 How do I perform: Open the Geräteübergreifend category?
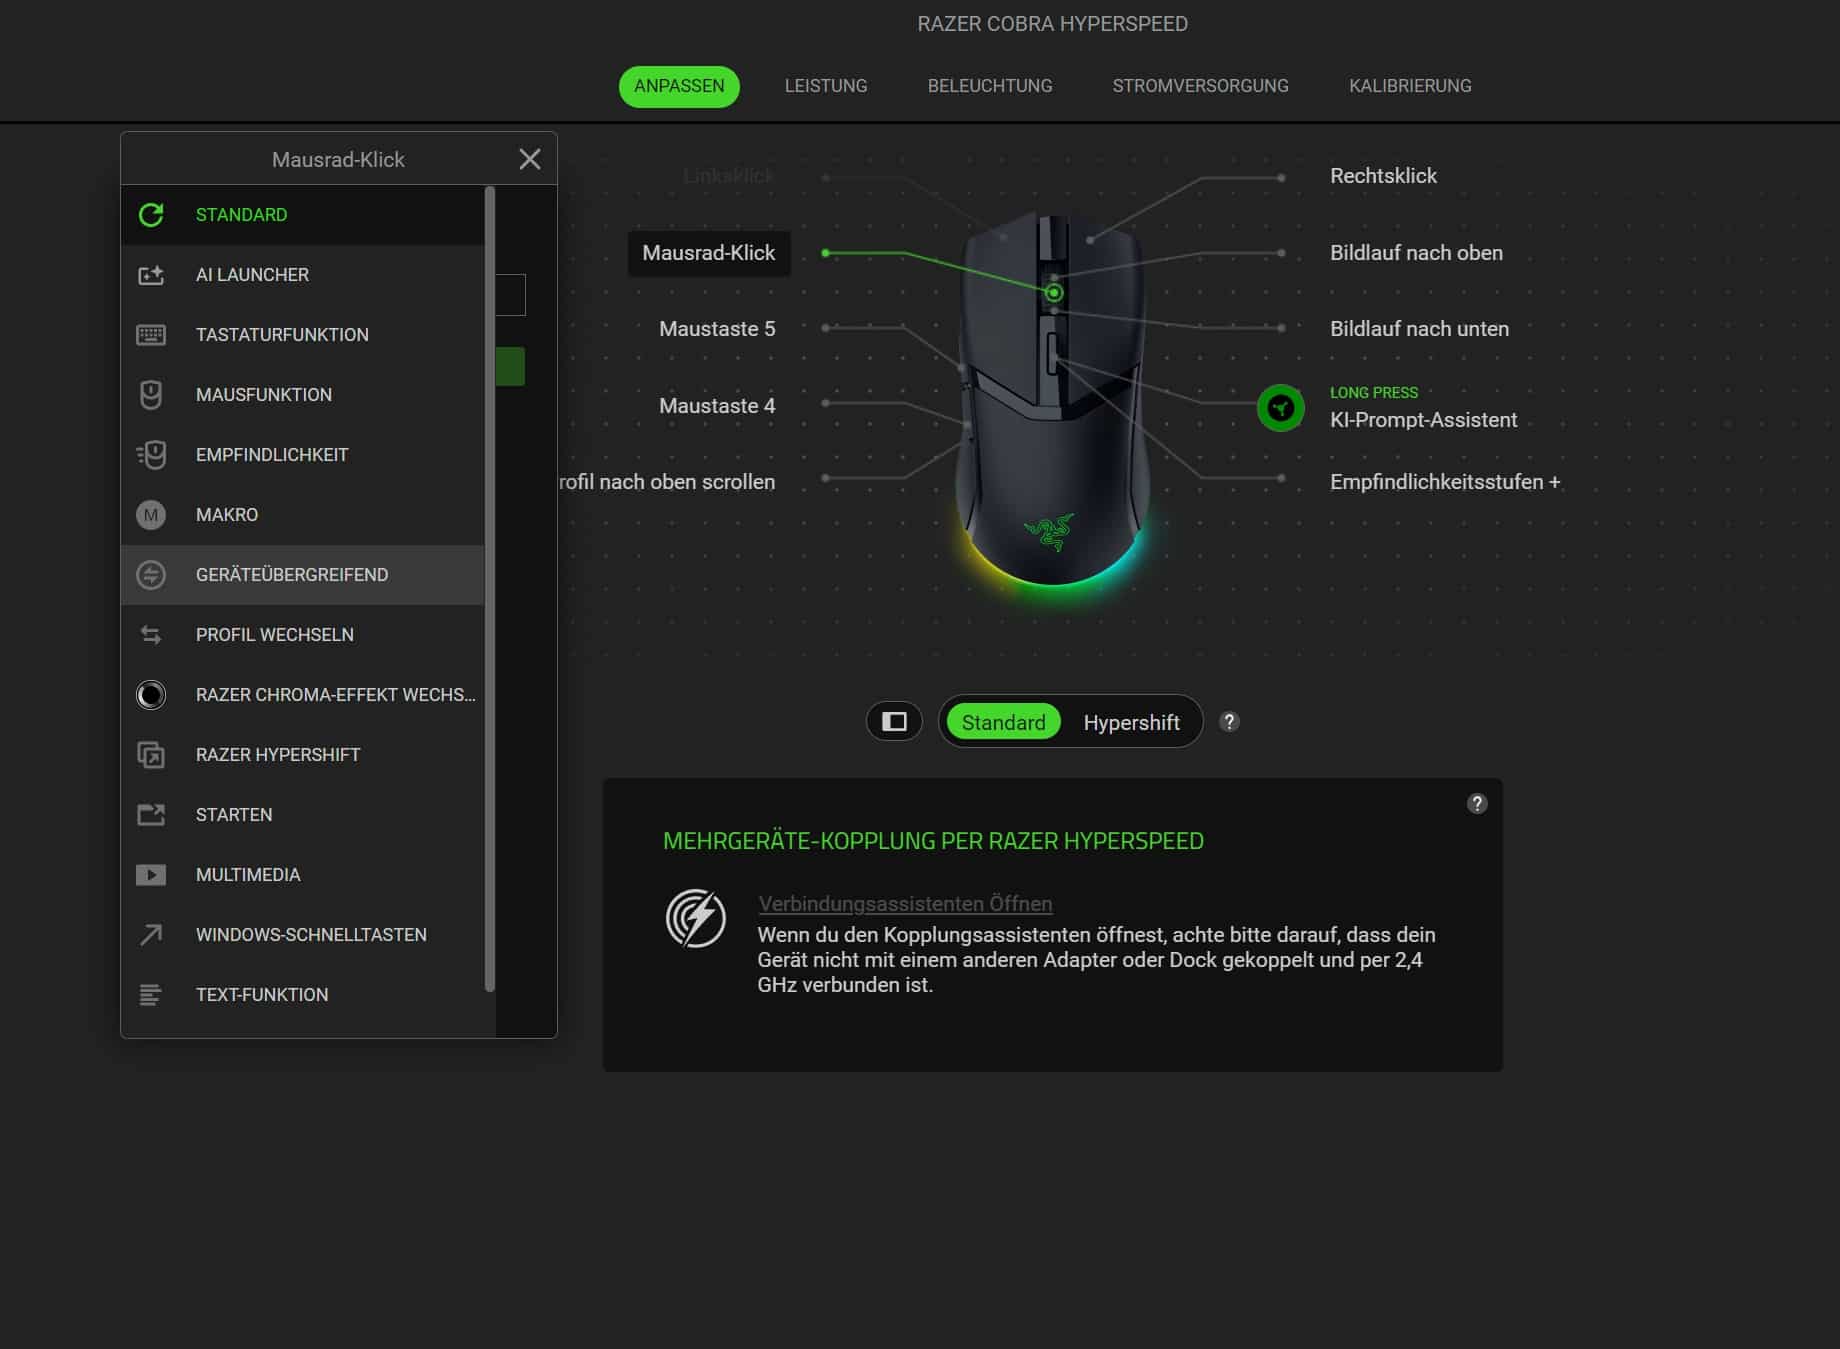[291, 575]
